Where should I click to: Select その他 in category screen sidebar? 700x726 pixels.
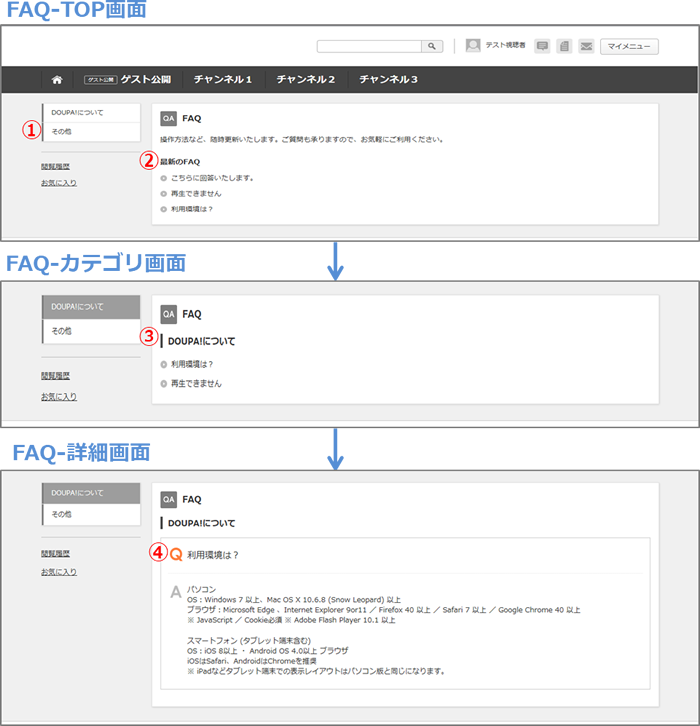[x=91, y=331]
